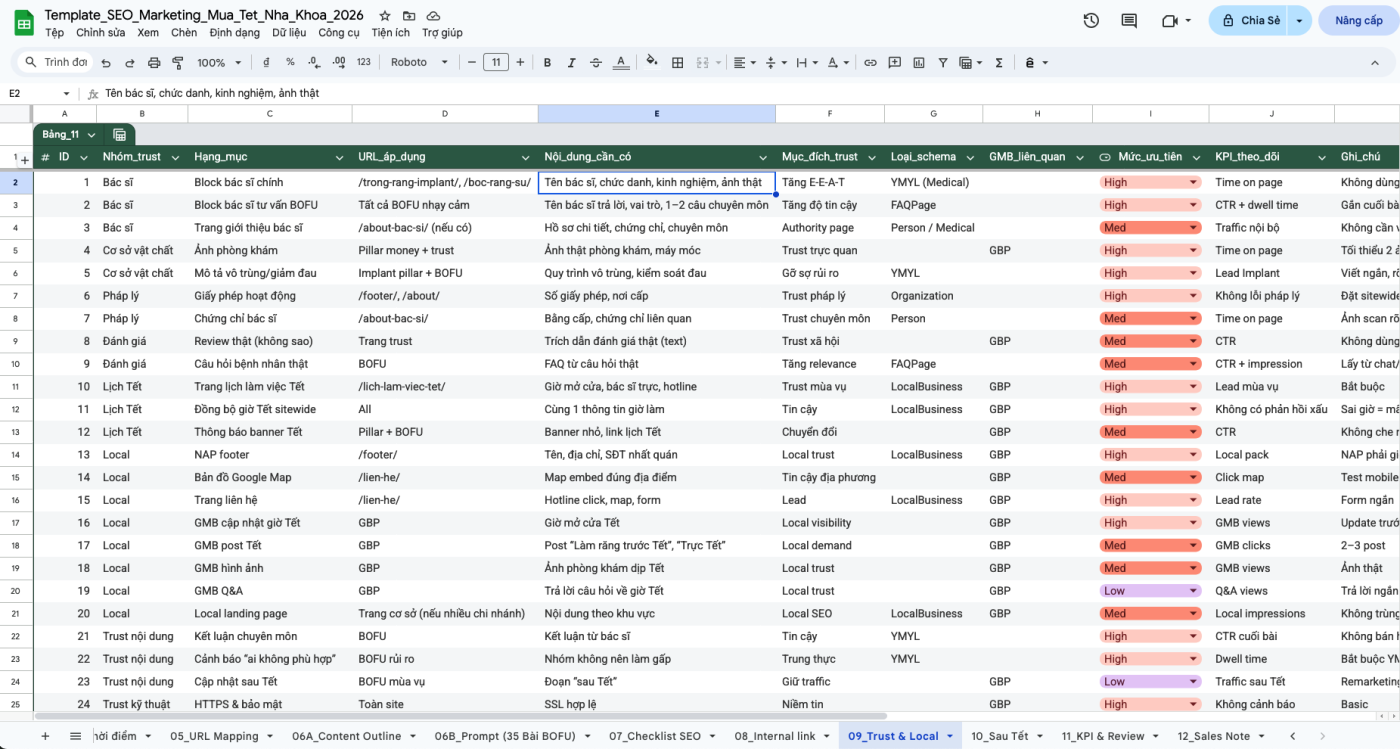Insert a chart from the toolbar
This screenshot has width=1400, height=749.
[x=918, y=62]
